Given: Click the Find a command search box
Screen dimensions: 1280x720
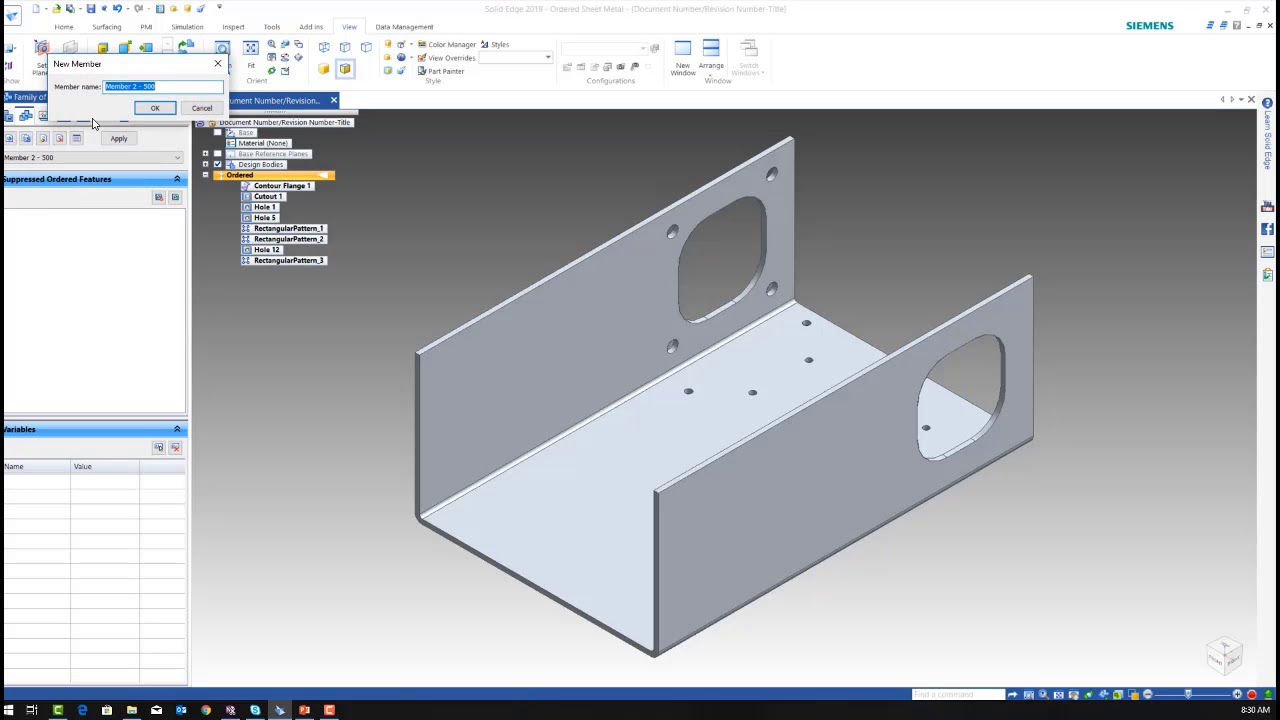Looking at the screenshot, I should click(956, 694).
